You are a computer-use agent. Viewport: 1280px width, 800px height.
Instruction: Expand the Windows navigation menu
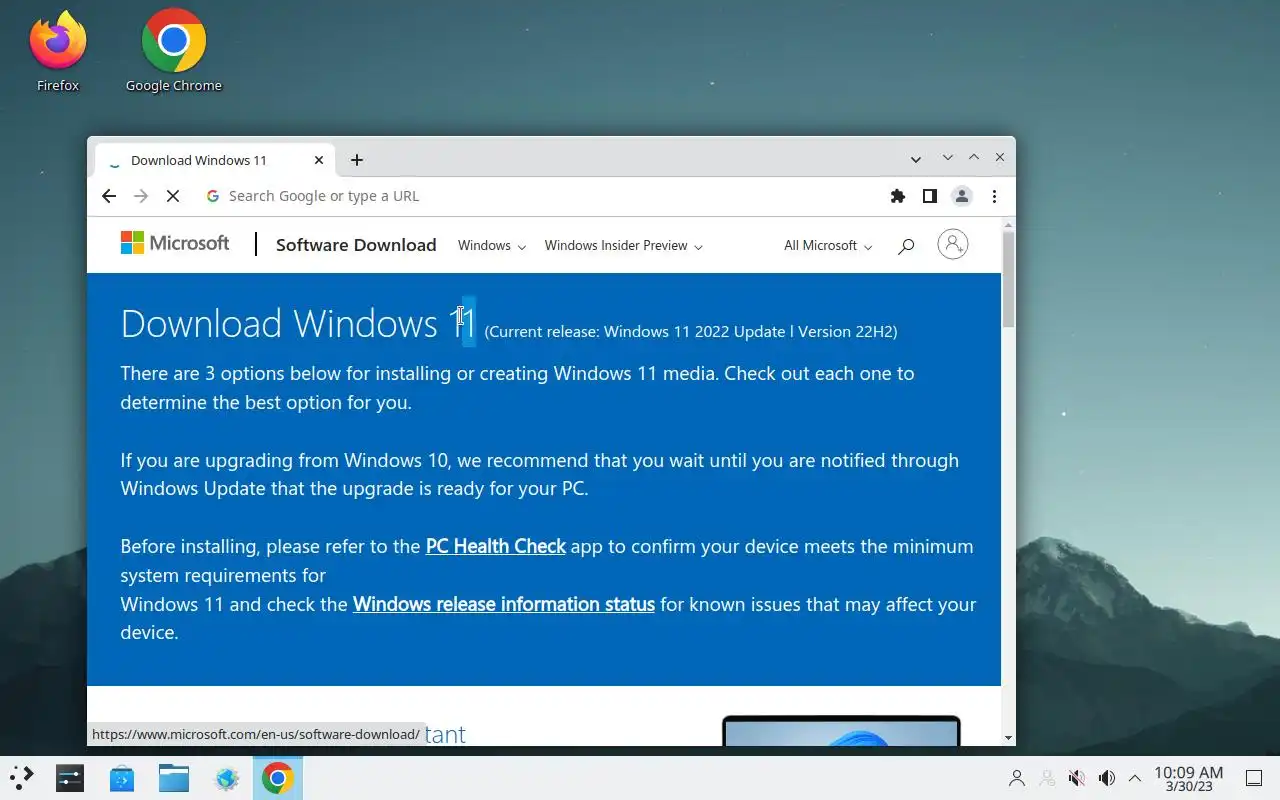pos(491,245)
